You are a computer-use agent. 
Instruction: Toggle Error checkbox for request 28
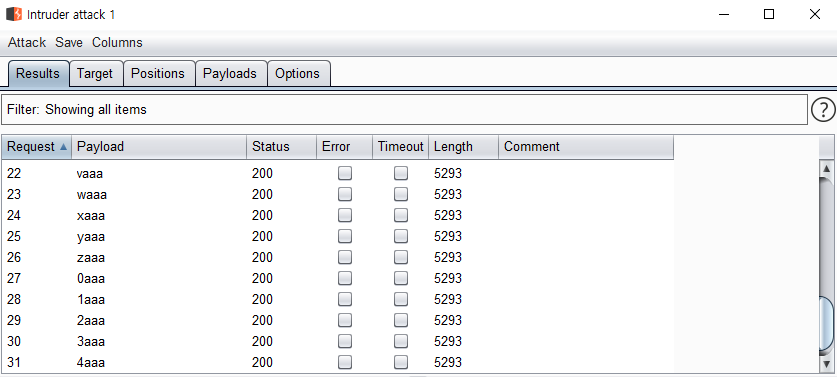click(x=345, y=300)
